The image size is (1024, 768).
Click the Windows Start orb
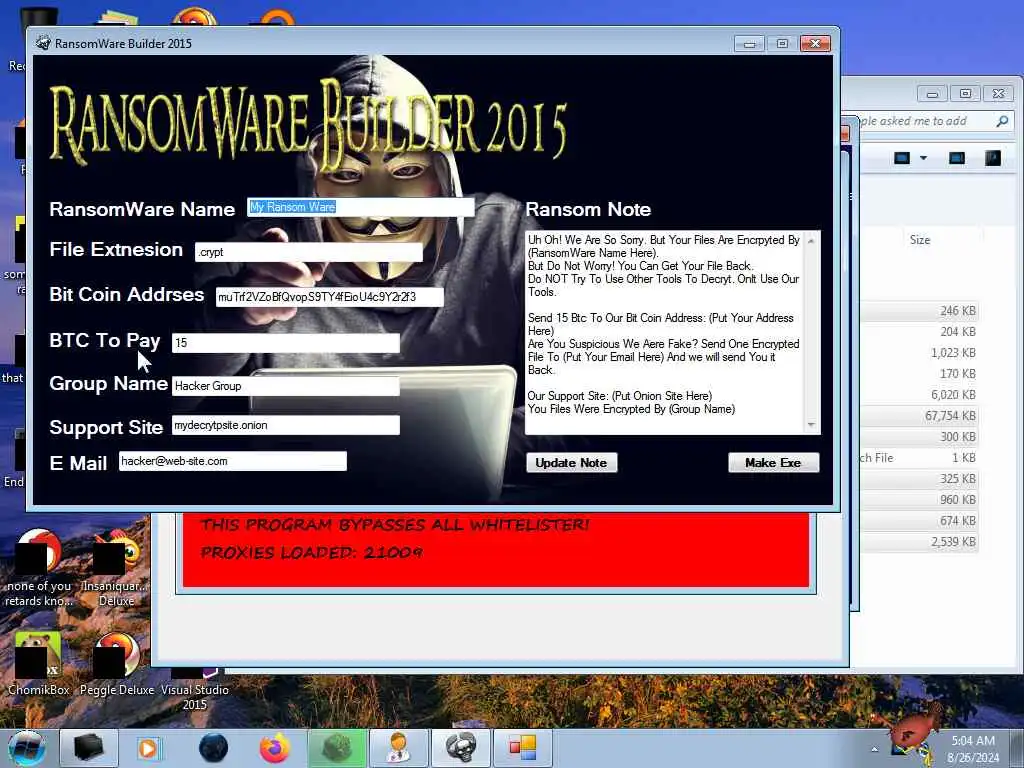click(27, 748)
